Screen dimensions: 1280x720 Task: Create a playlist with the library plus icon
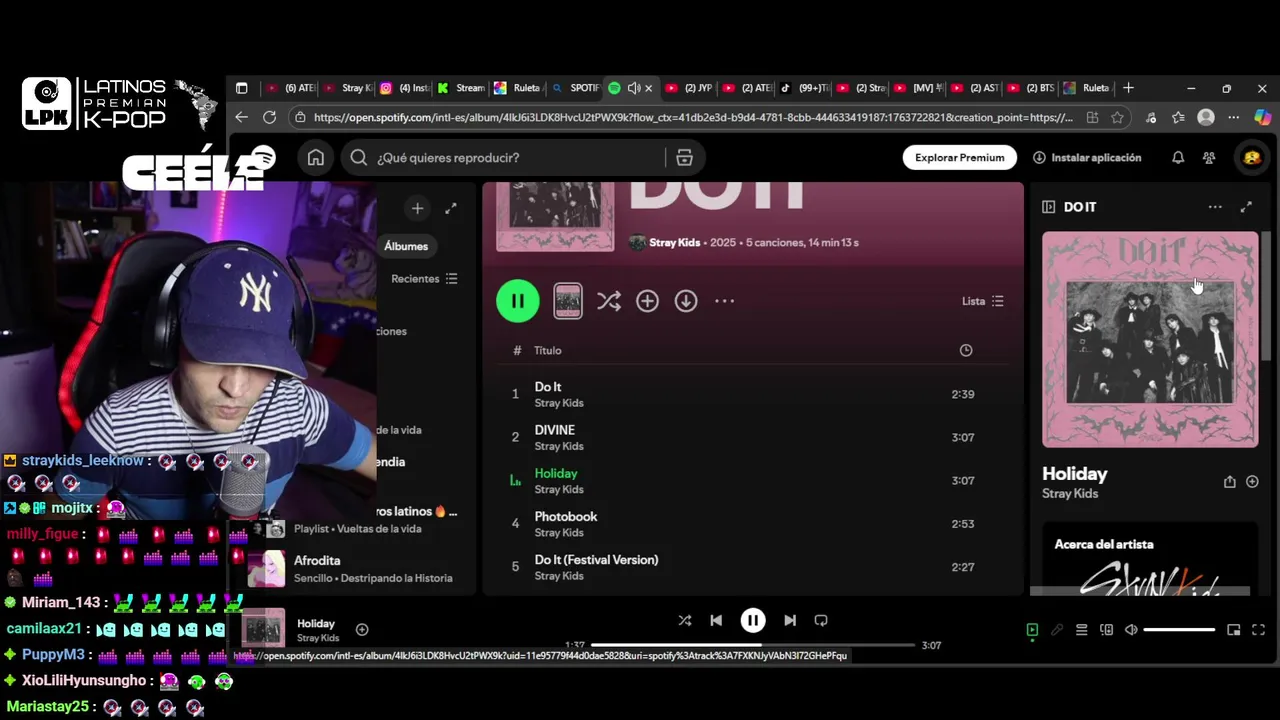tap(417, 208)
